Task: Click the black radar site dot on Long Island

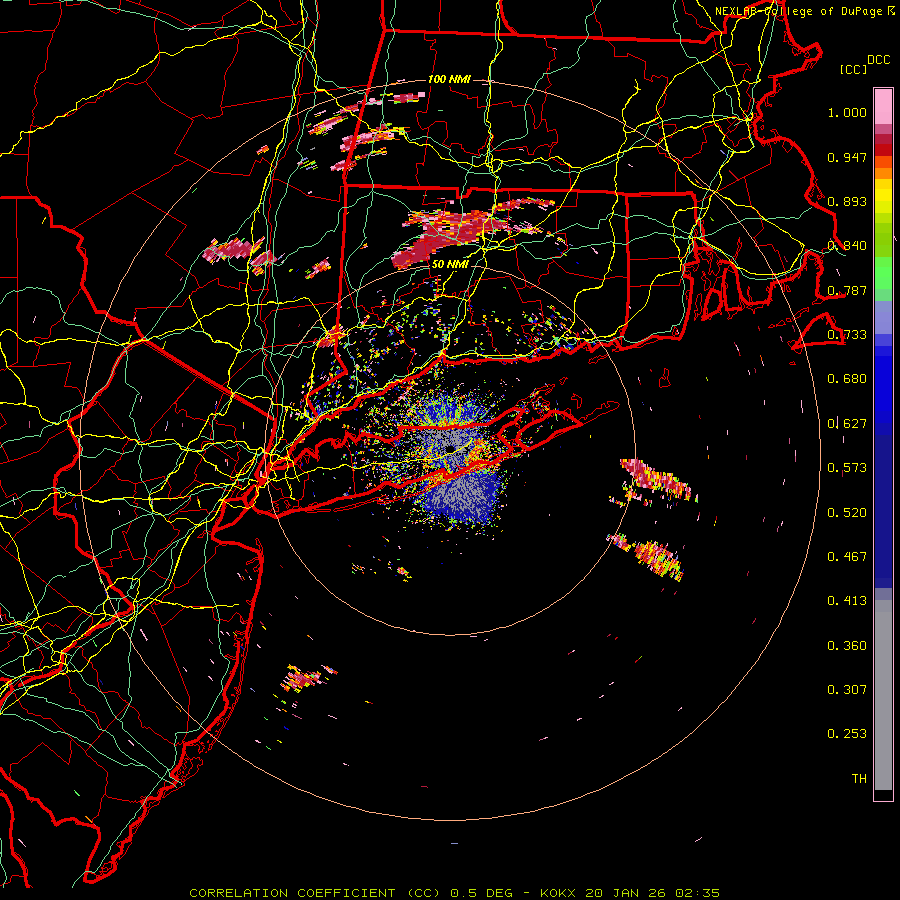Action: (451, 448)
